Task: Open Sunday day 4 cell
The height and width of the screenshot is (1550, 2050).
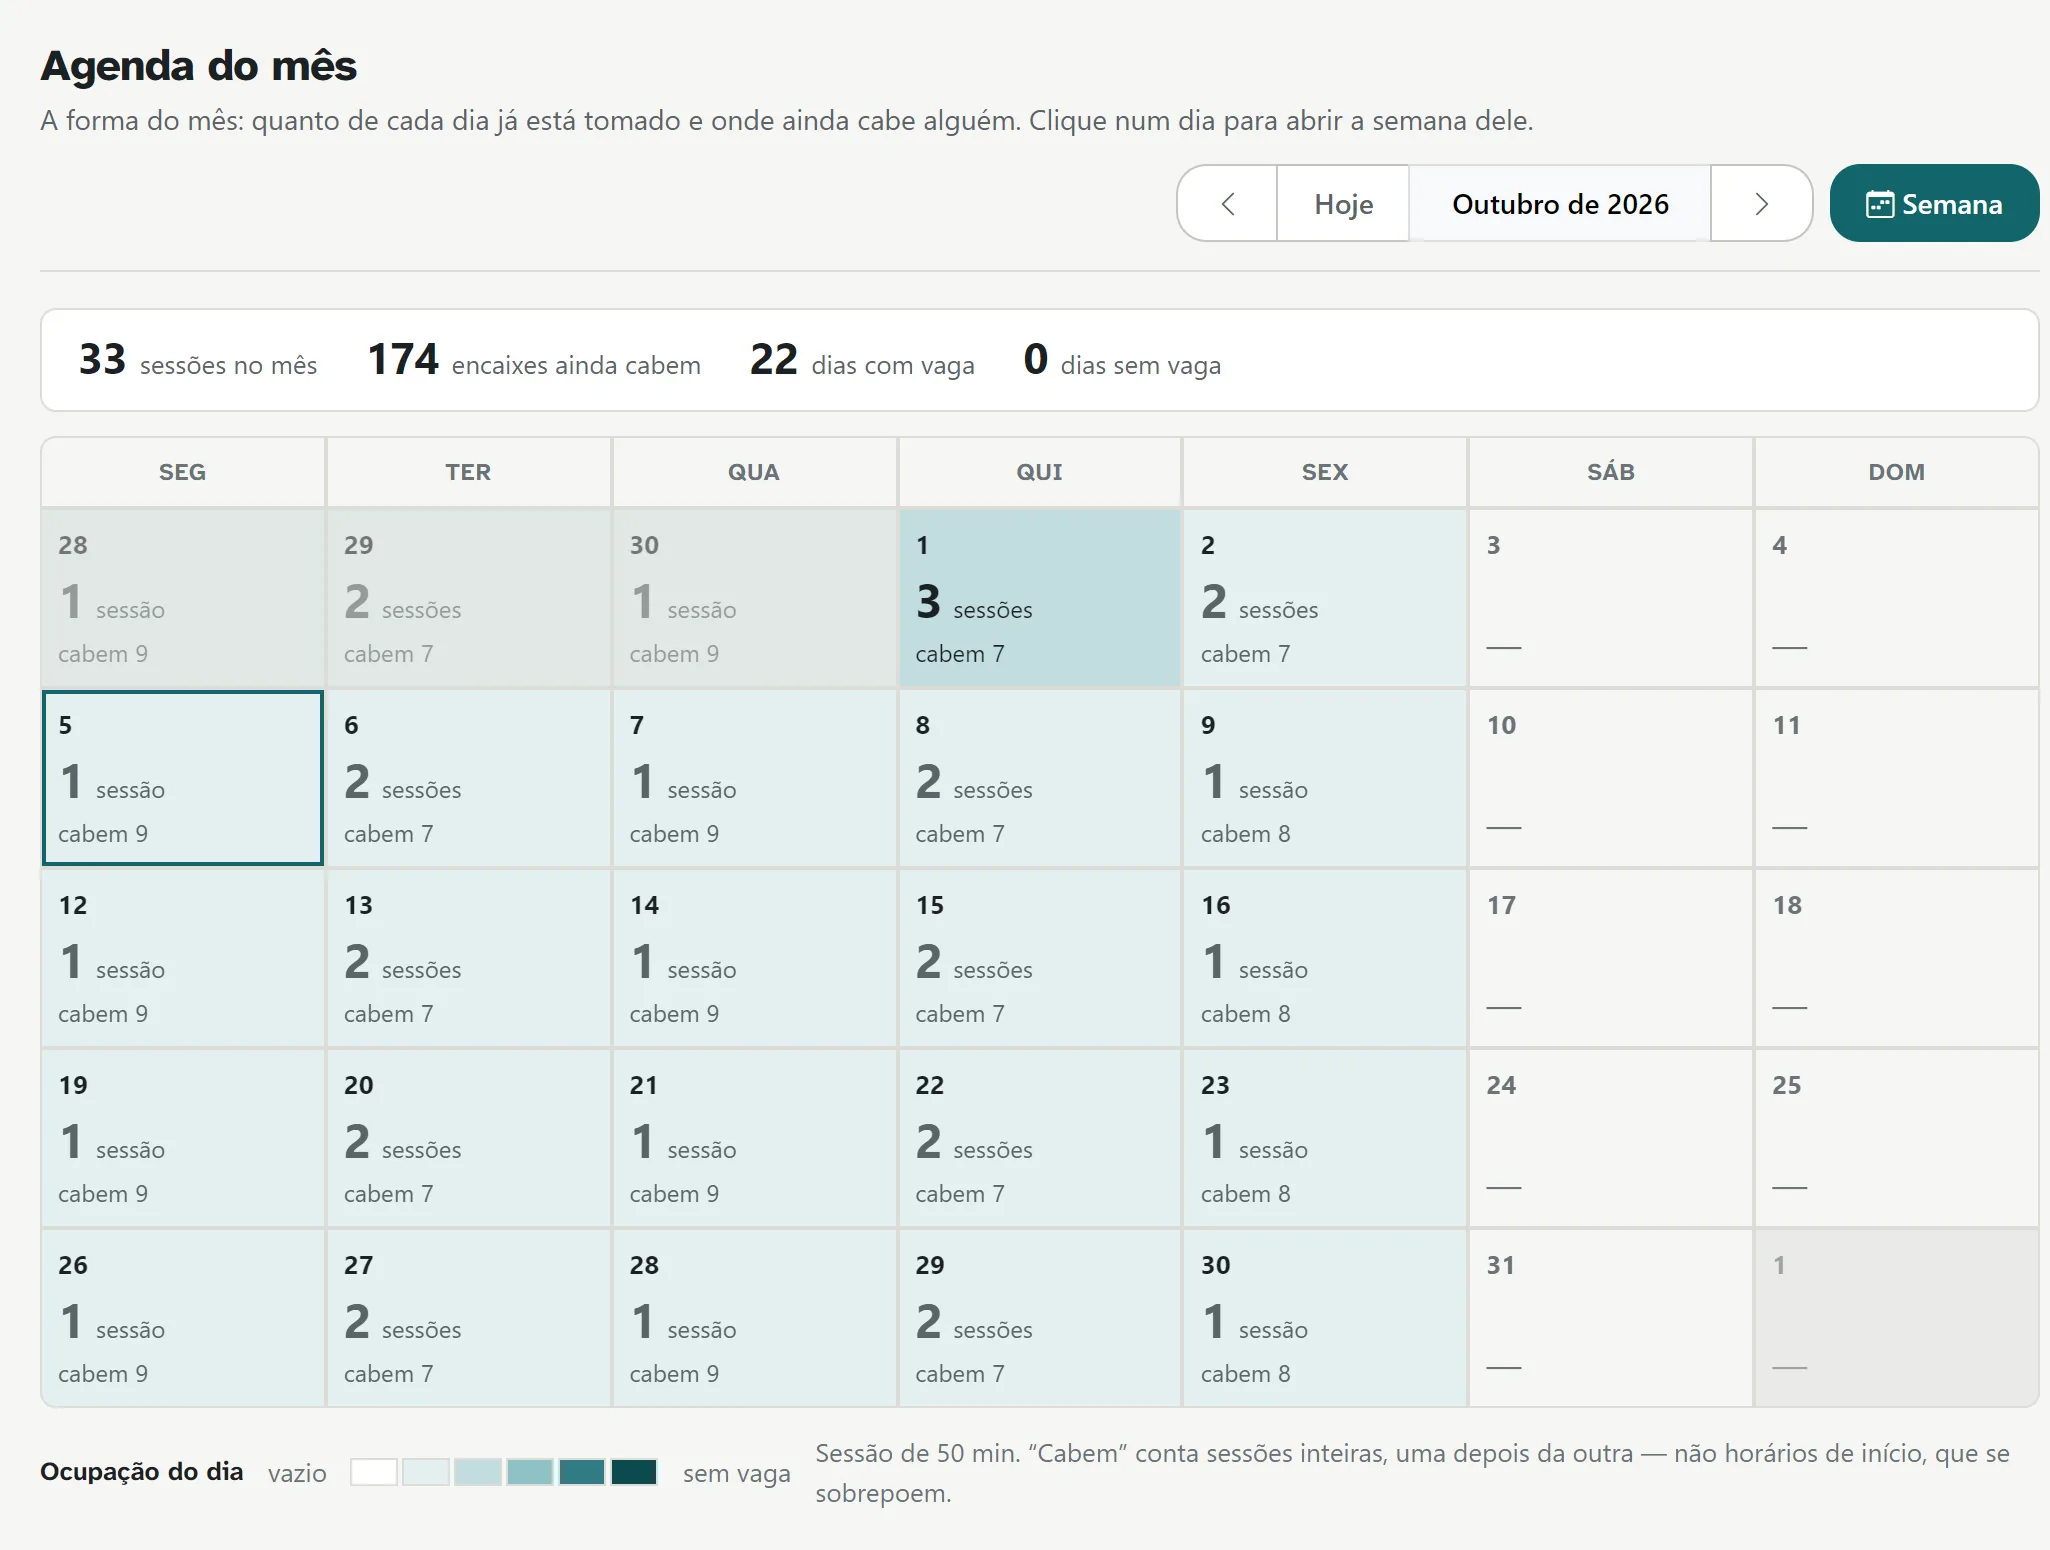Action: [x=1897, y=598]
